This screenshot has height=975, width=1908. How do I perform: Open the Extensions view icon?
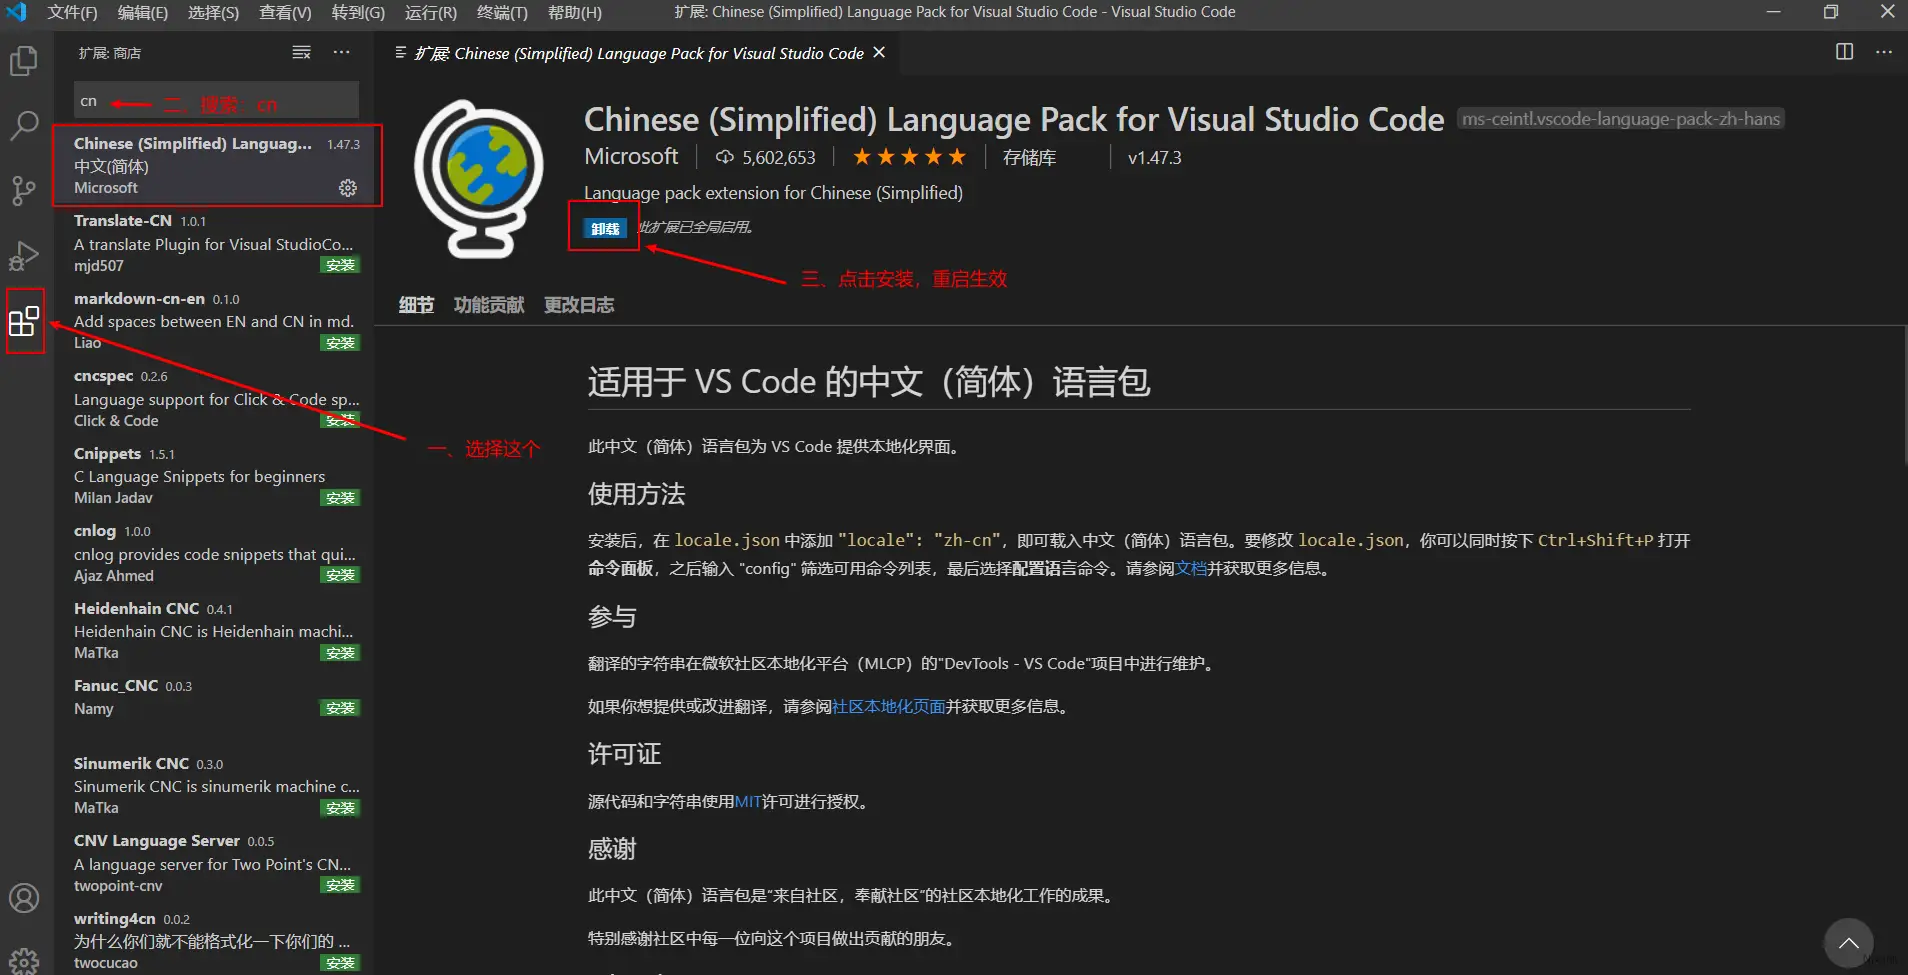[x=24, y=321]
